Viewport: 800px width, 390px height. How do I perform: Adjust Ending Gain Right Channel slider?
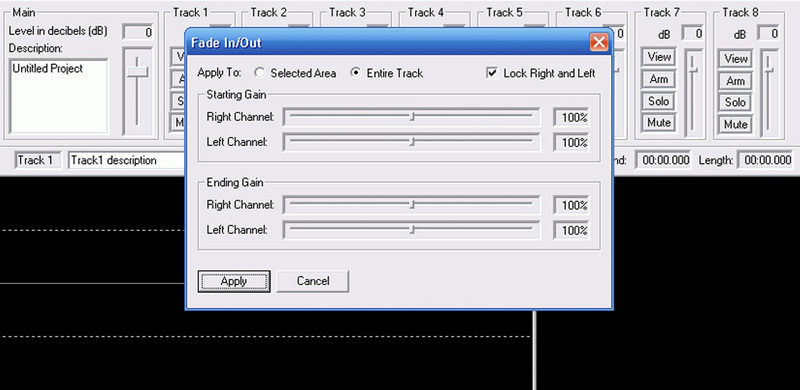tap(412, 205)
